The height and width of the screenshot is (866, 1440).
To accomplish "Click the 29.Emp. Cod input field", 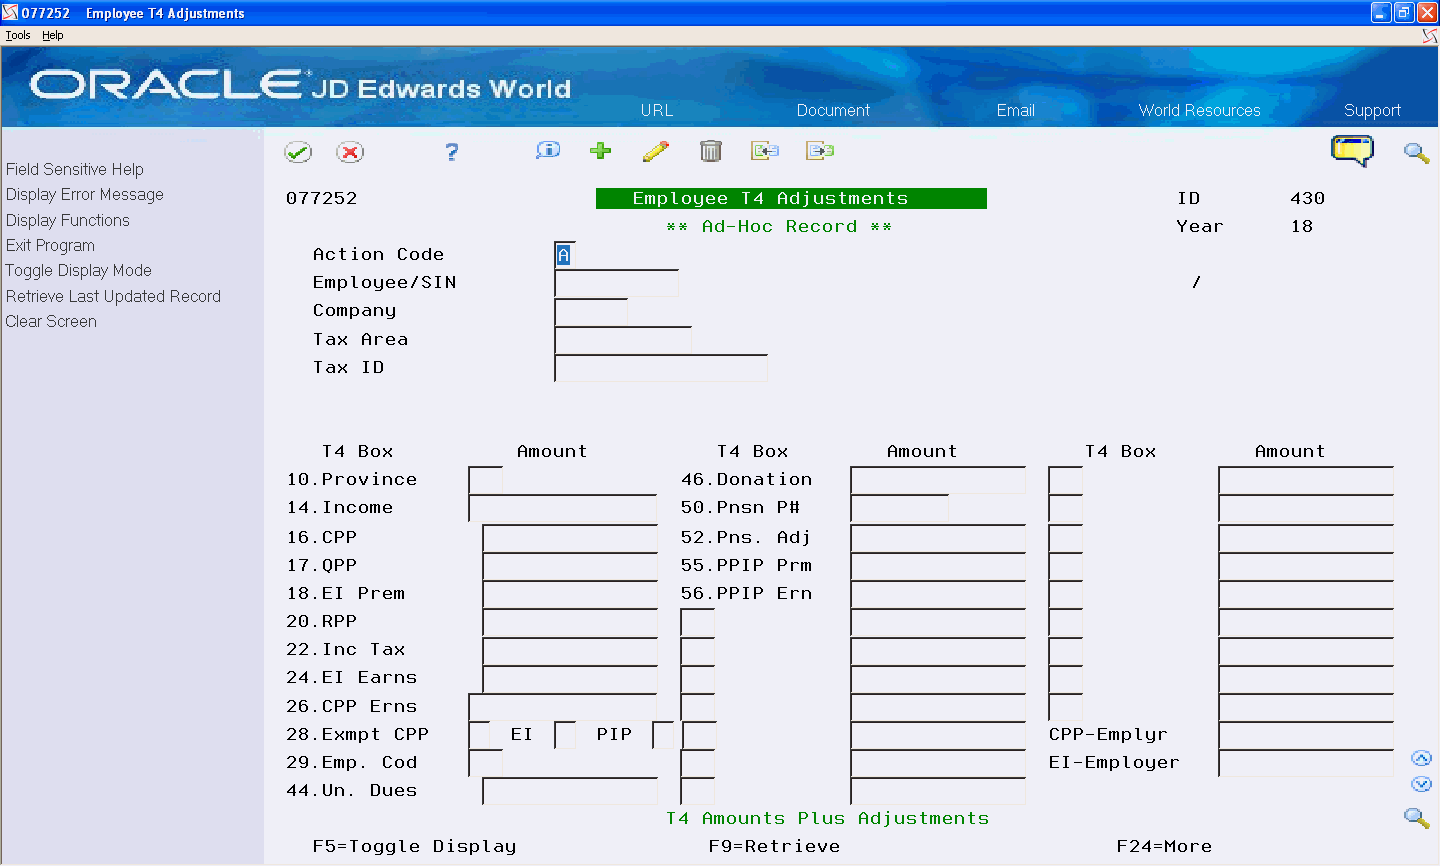I will (x=486, y=763).
